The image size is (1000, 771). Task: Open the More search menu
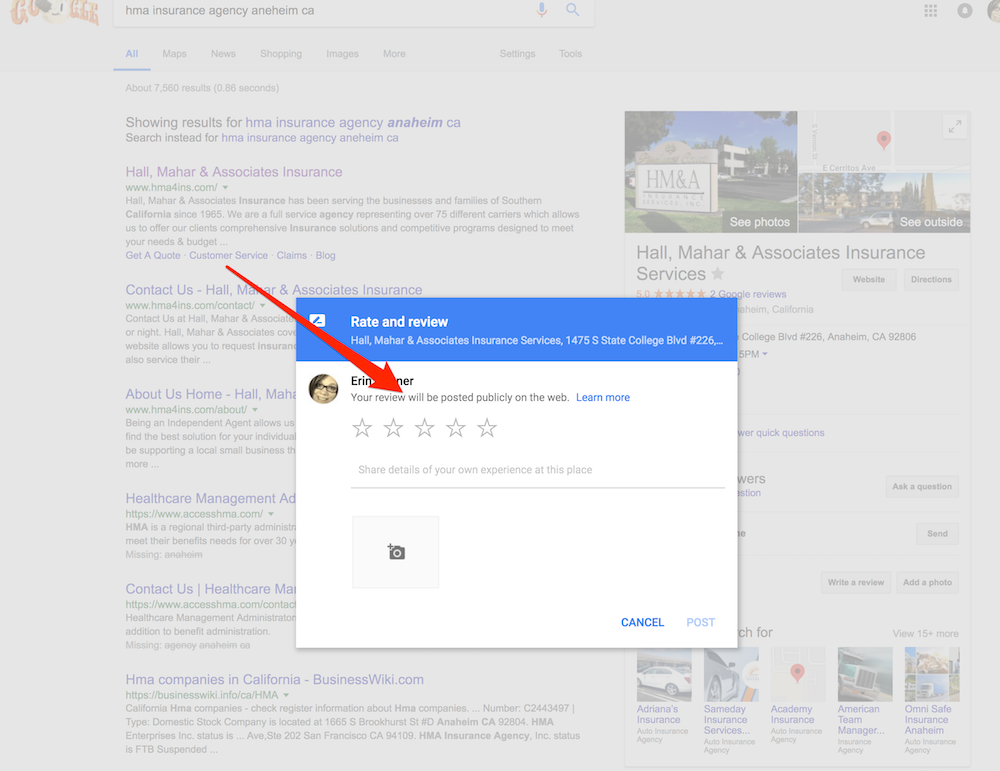[394, 54]
